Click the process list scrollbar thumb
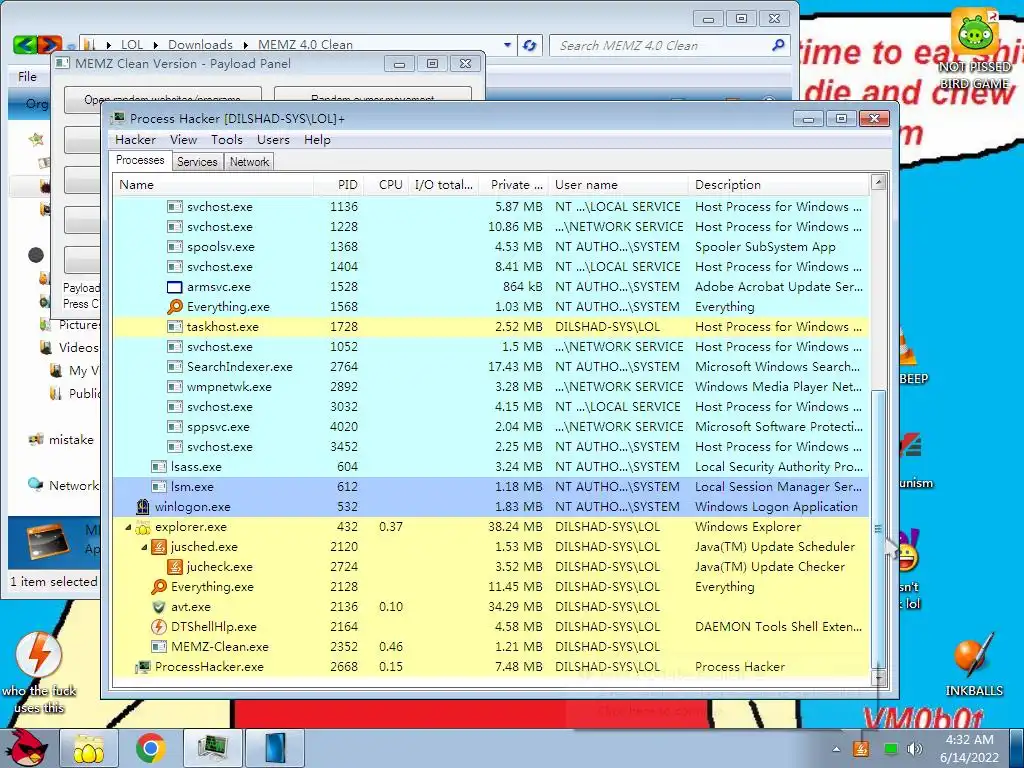This screenshot has height=768, width=1024. 878,528
